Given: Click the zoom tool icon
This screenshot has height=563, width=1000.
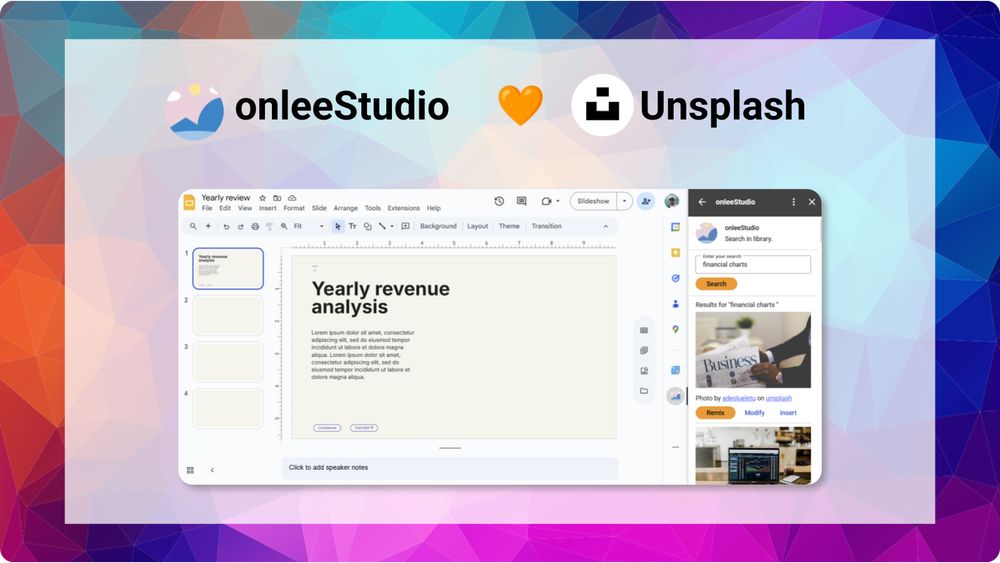Looking at the screenshot, I should click(x=284, y=226).
